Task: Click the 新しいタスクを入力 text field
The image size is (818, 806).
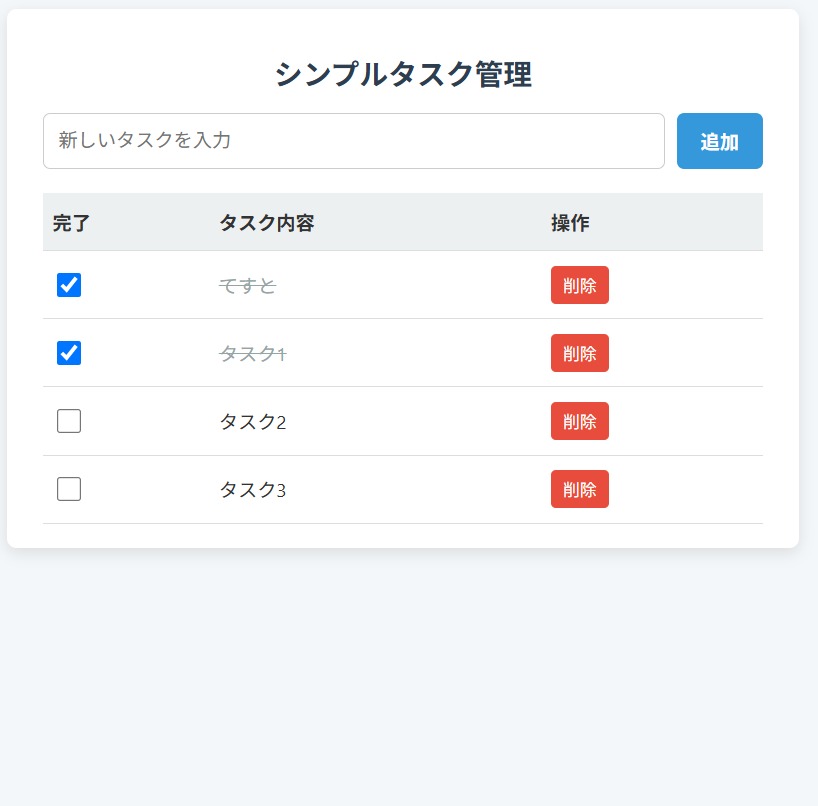Action: pyautogui.click(x=354, y=141)
